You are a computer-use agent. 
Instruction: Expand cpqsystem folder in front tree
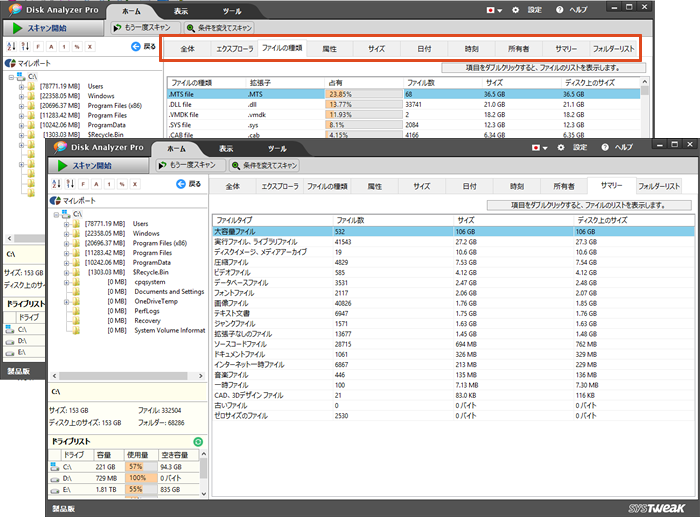click(x=66, y=283)
